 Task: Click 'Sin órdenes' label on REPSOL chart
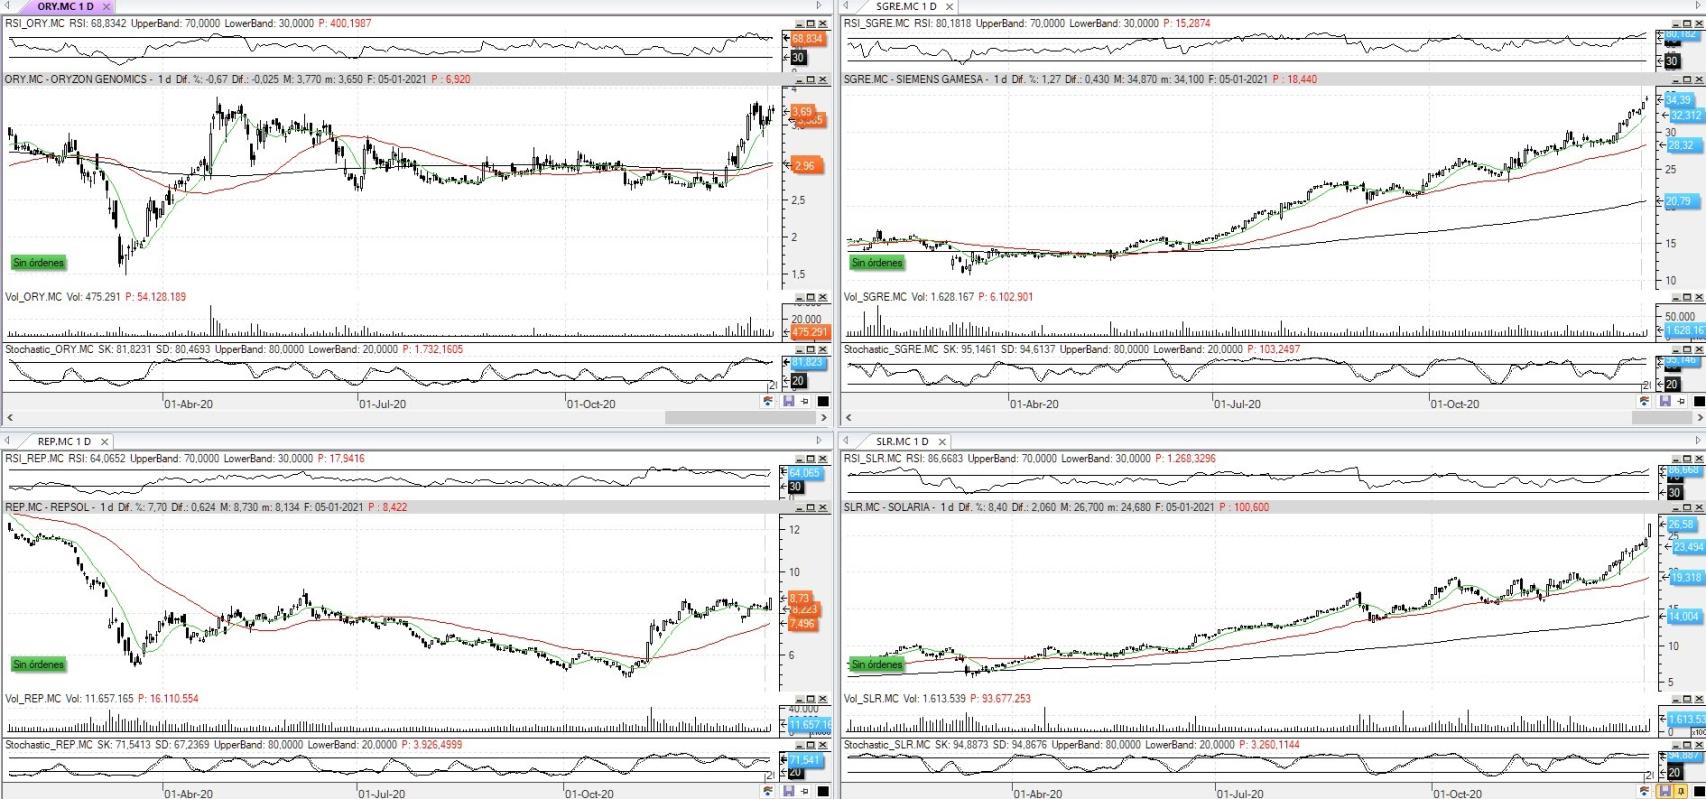pos(38,664)
